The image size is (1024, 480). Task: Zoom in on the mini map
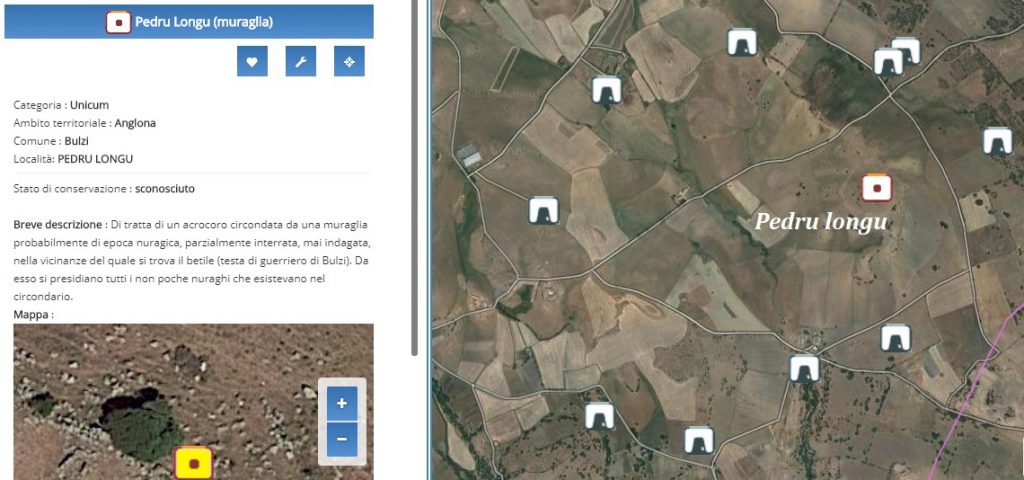(x=342, y=403)
